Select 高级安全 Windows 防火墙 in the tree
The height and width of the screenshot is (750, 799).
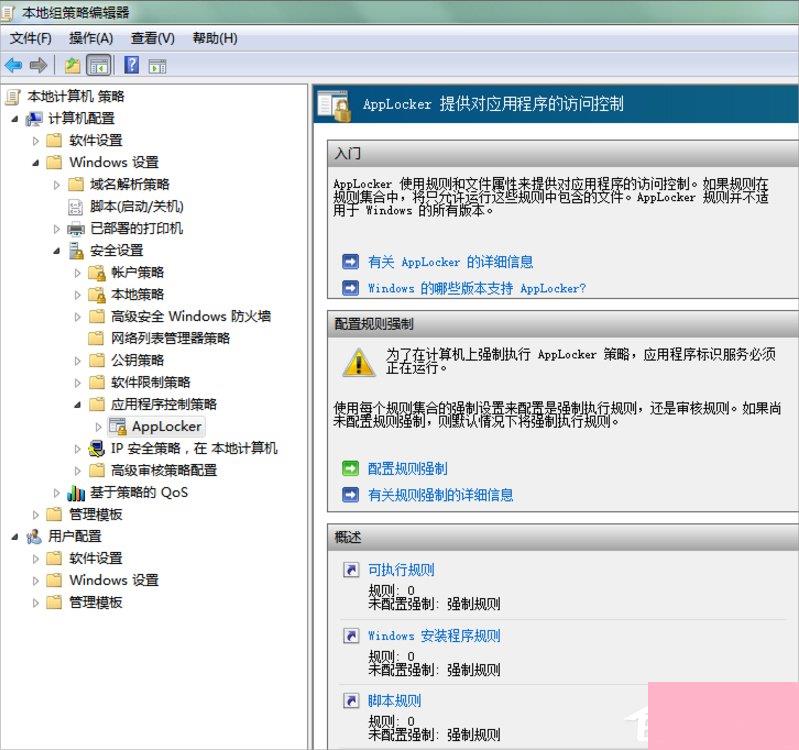coord(191,316)
